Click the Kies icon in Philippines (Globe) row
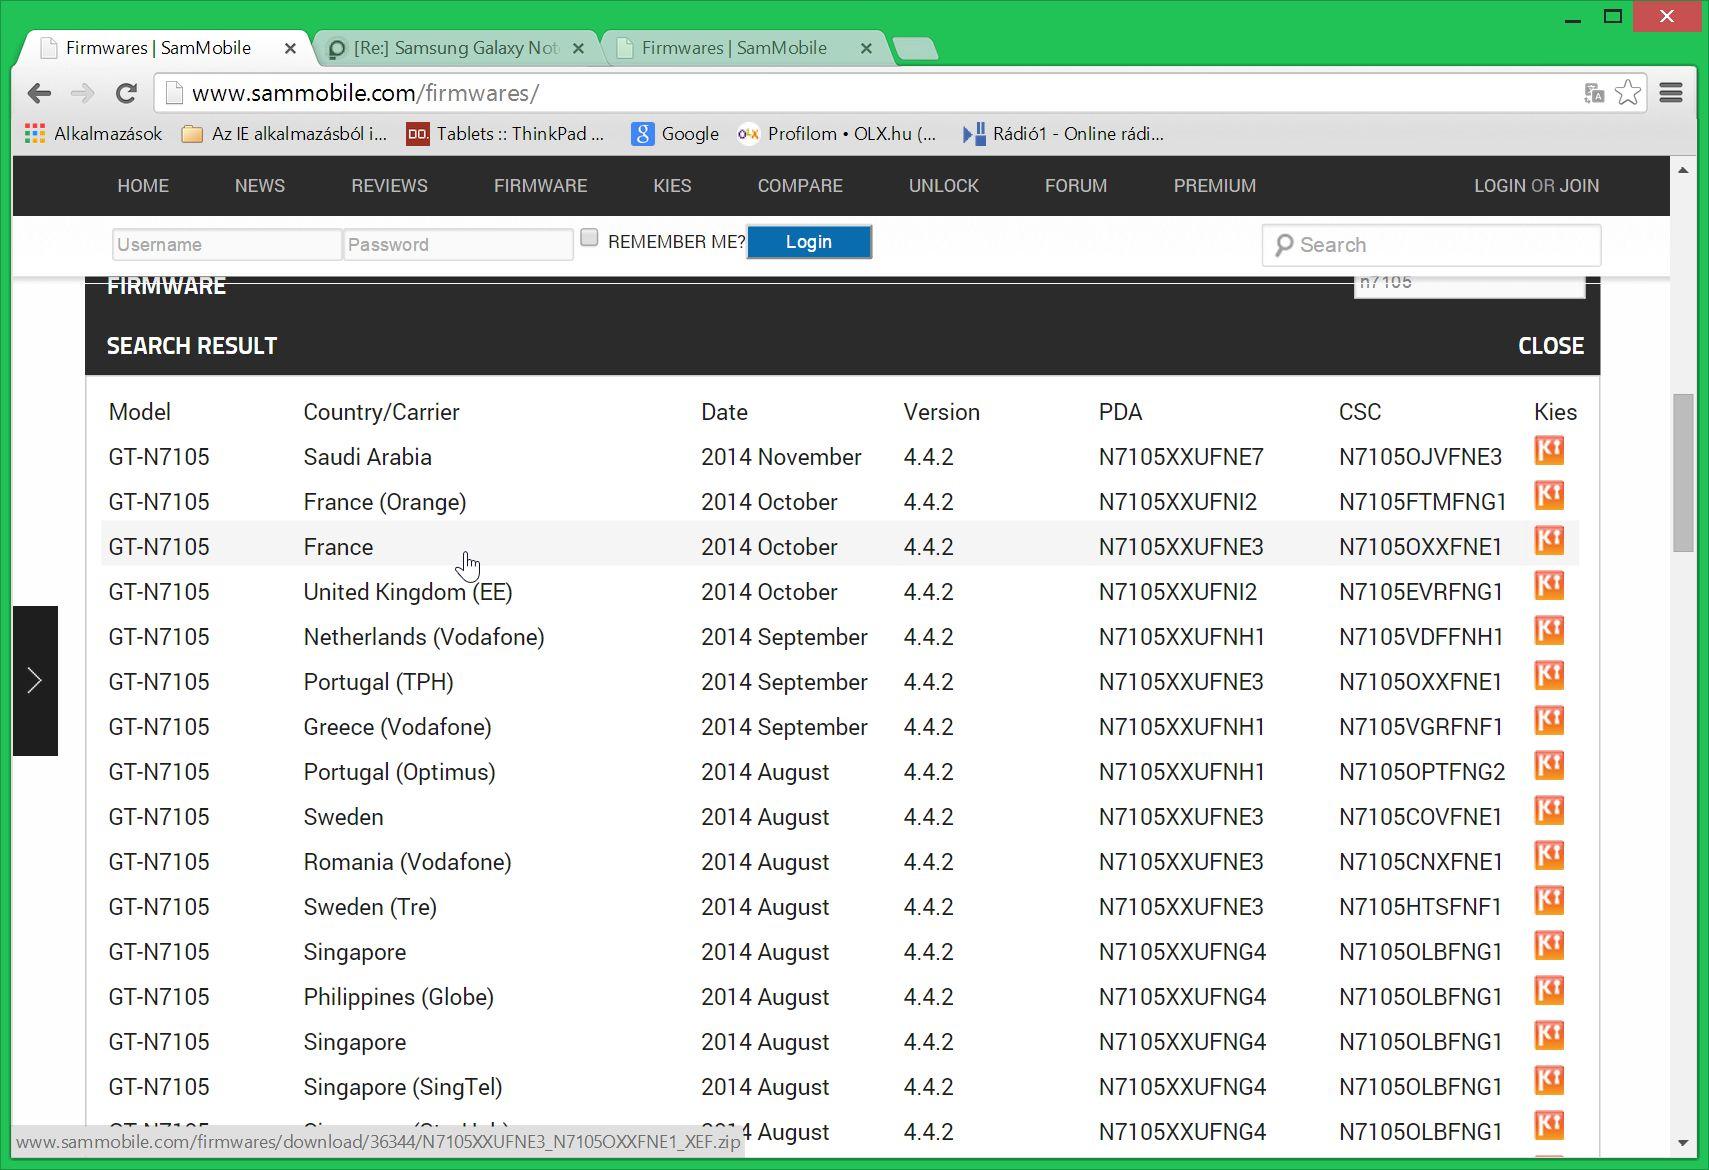This screenshot has height=1170, width=1709. [x=1549, y=991]
